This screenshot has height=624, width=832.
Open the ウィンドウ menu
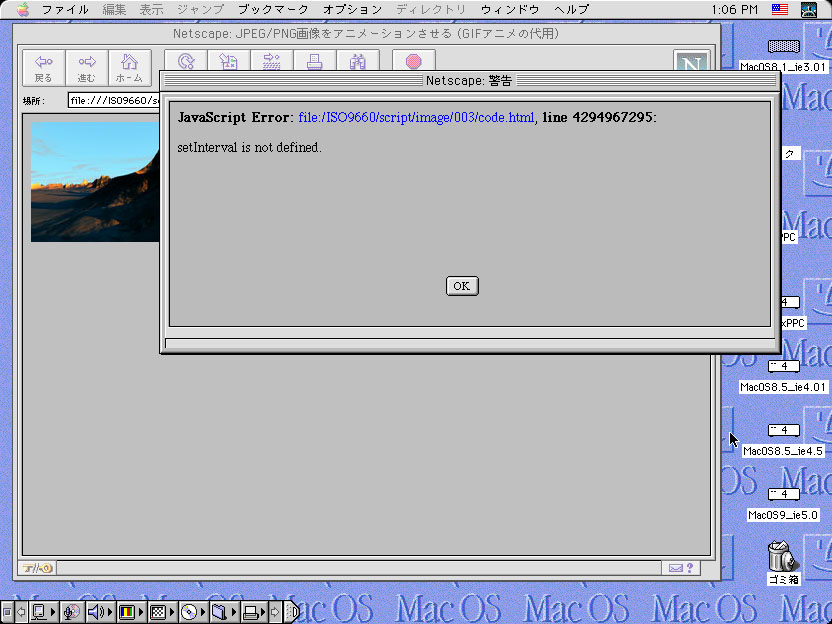pos(510,10)
